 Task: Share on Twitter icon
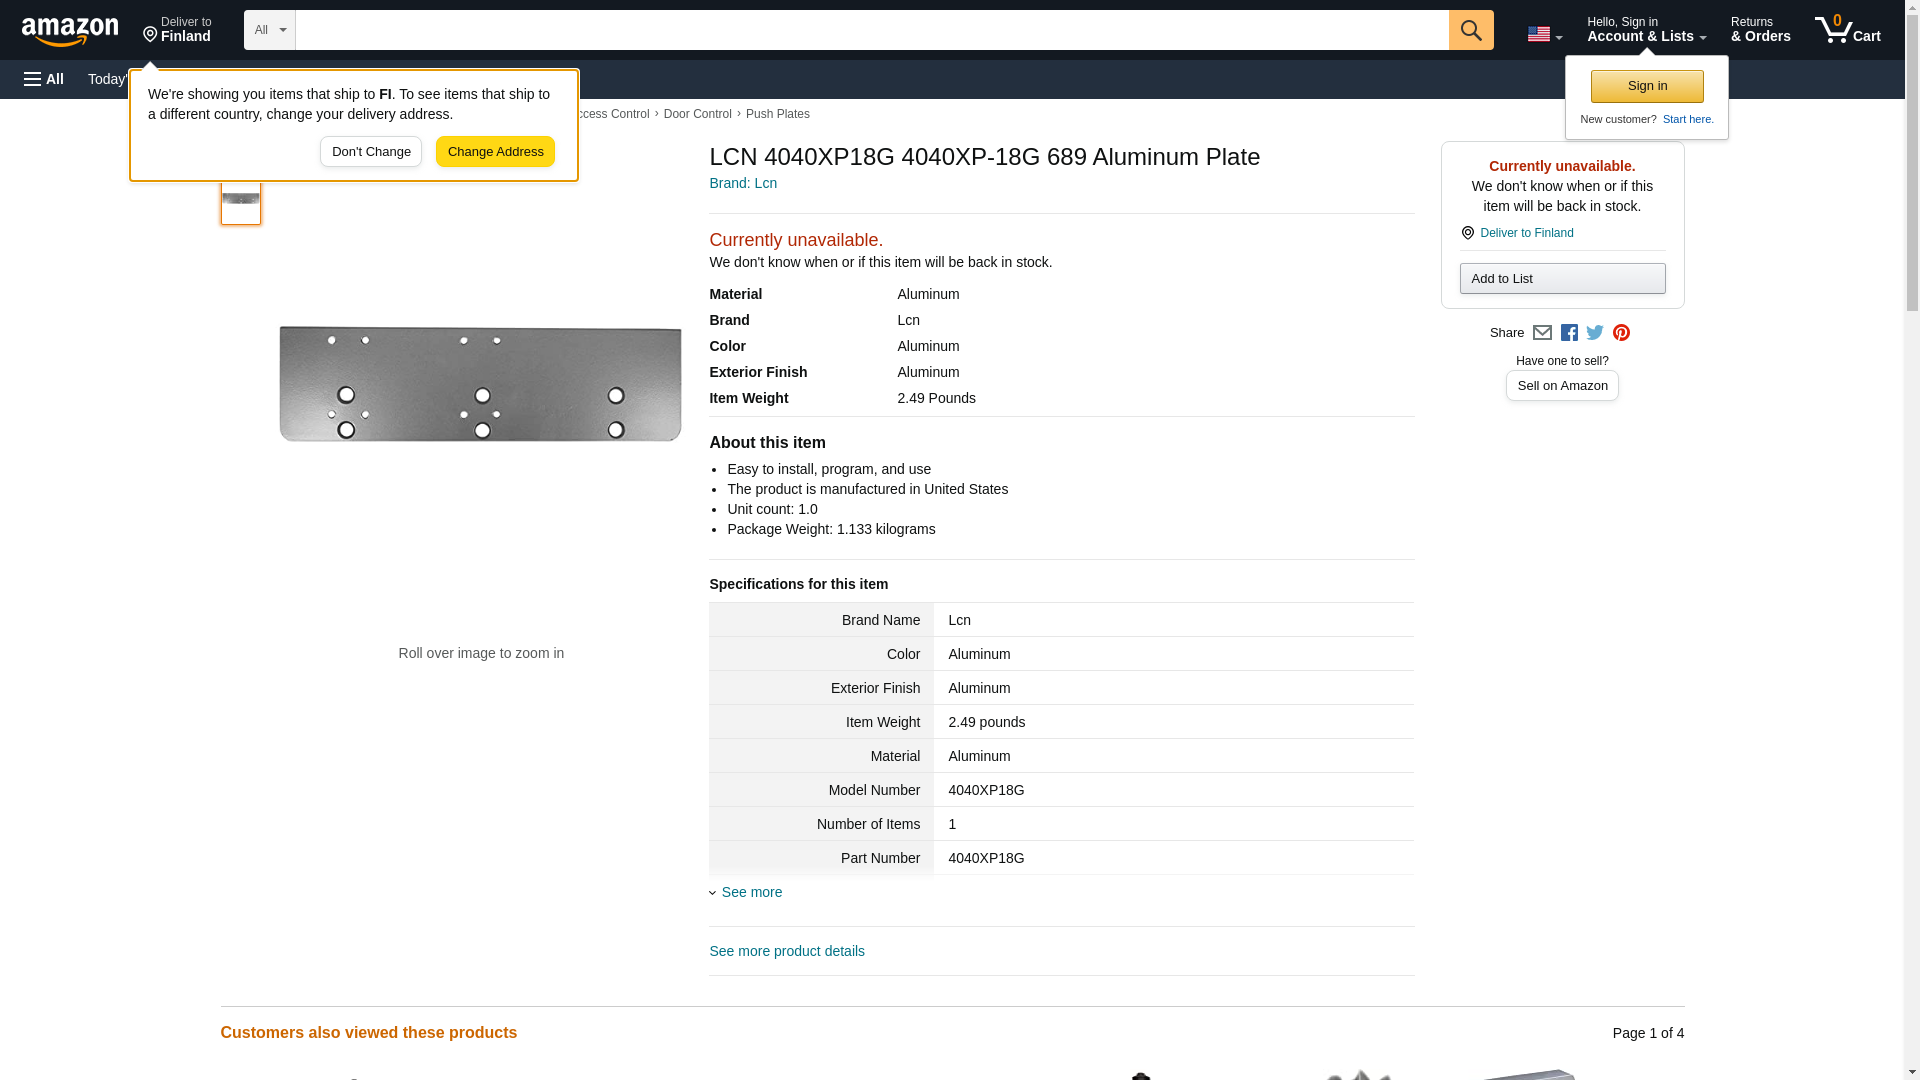[x=1595, y=333]
